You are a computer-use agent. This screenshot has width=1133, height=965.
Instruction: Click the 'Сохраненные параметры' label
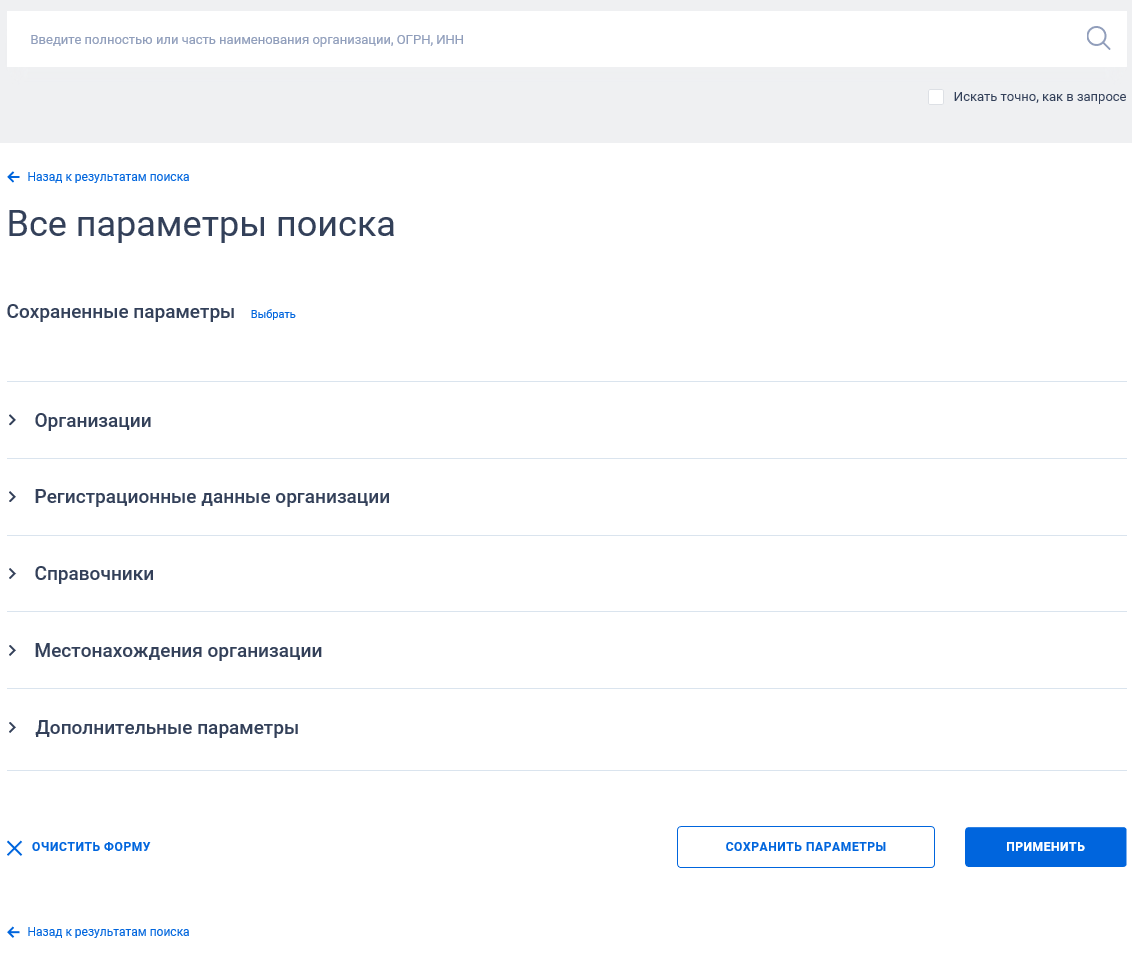[121, 312]
